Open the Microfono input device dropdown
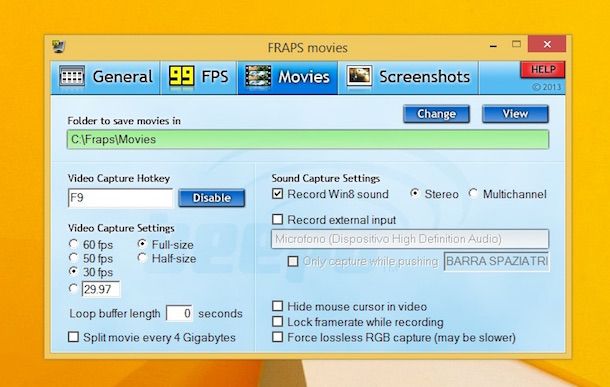Viewport: 610px width, 387px height. click(x=410, y=239)
